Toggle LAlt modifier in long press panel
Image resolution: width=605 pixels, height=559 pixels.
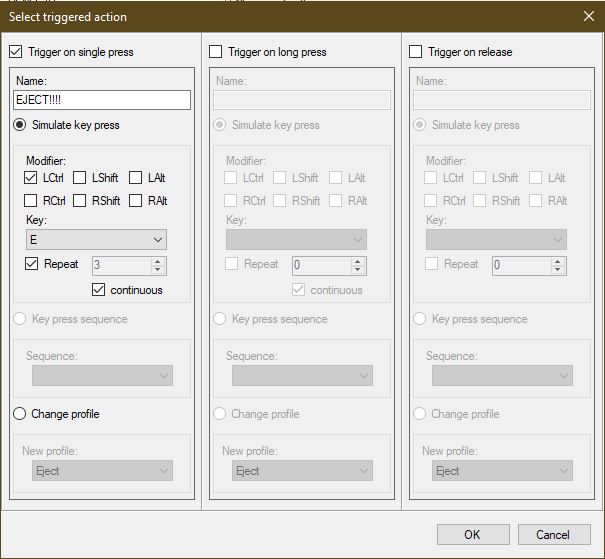[335, 178]
